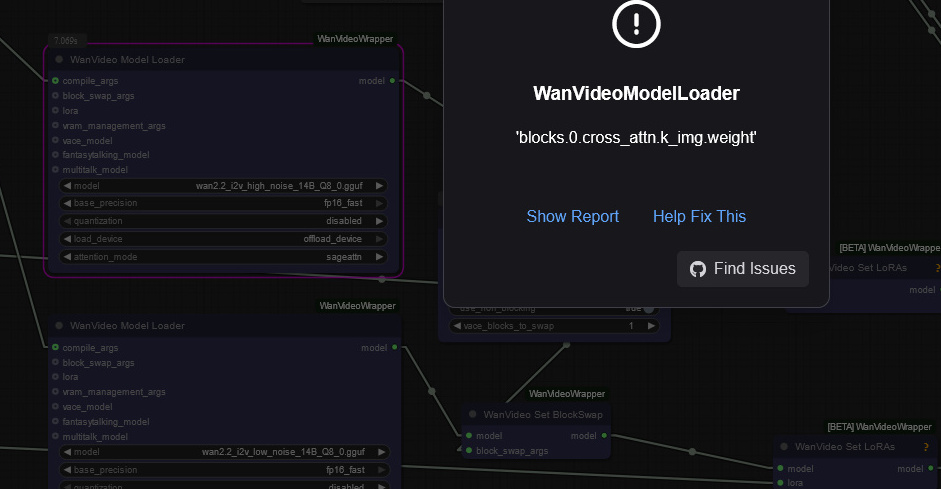
Task: Click block_swap_args input port on Set BlockSwap
Action: tap(469, 451)
